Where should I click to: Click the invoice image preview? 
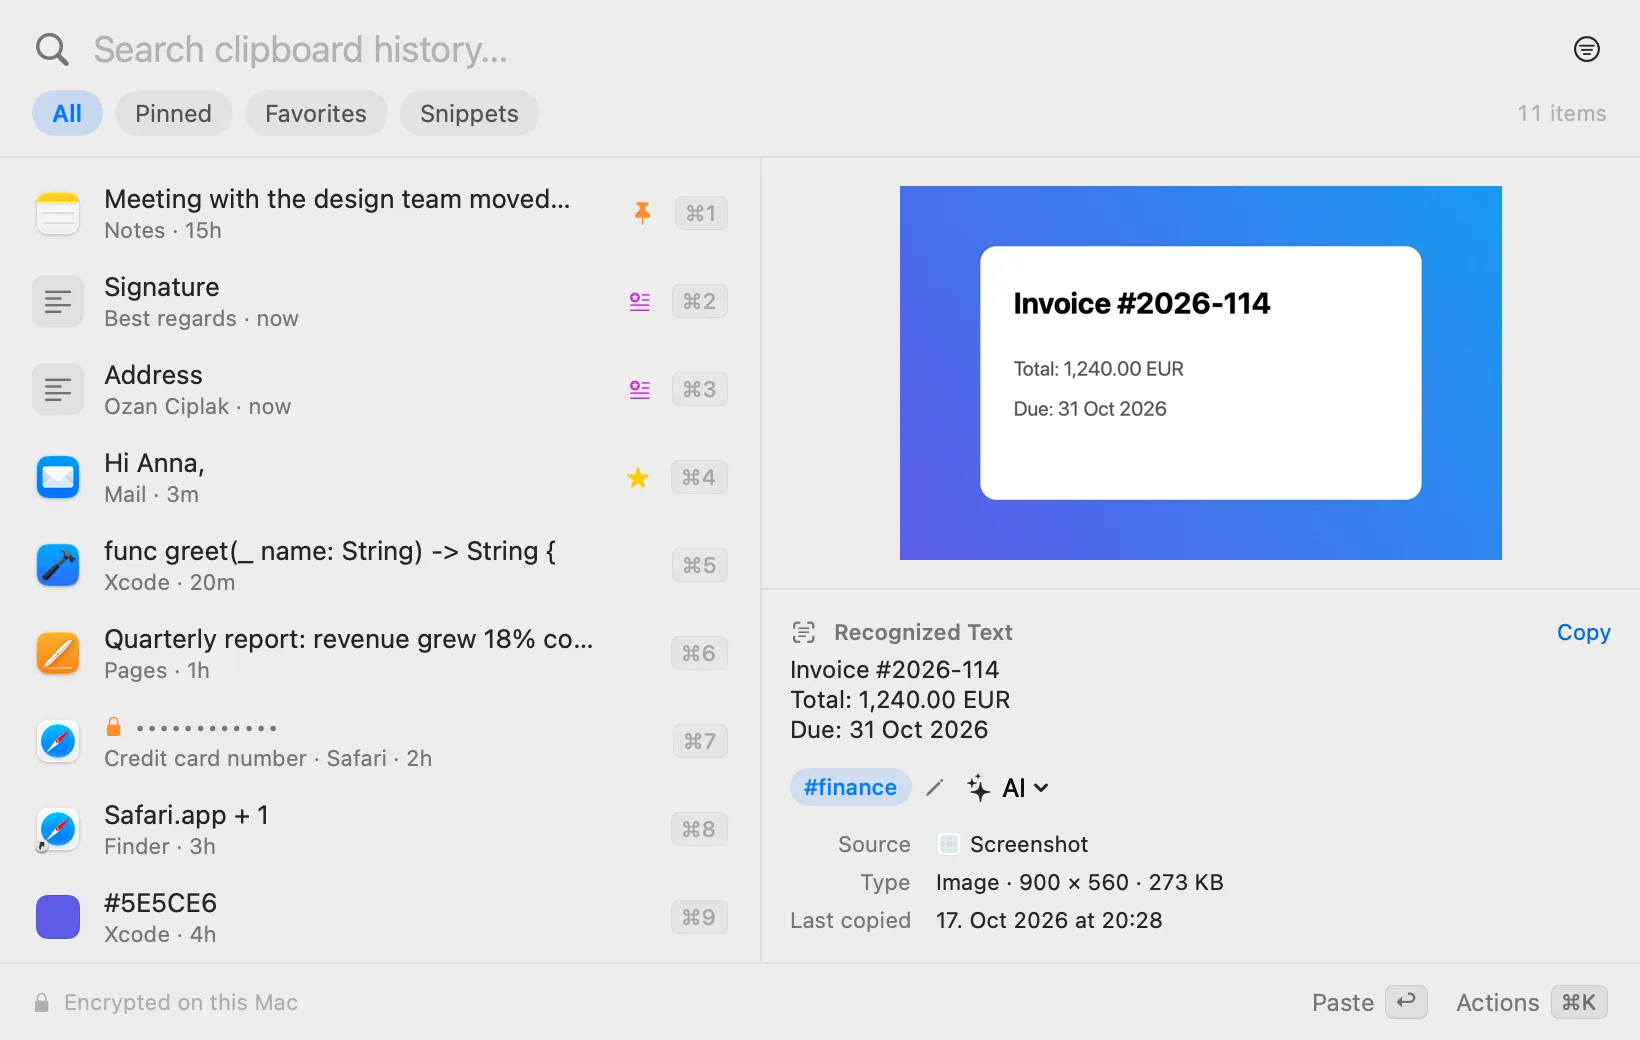pos(1200,373)
